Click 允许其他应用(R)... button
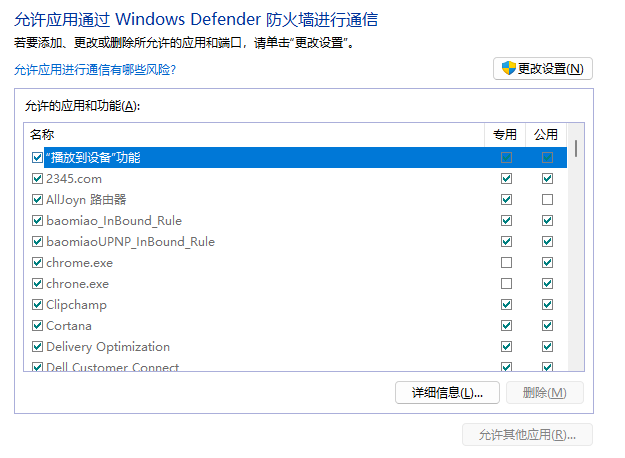 point(527,434)
